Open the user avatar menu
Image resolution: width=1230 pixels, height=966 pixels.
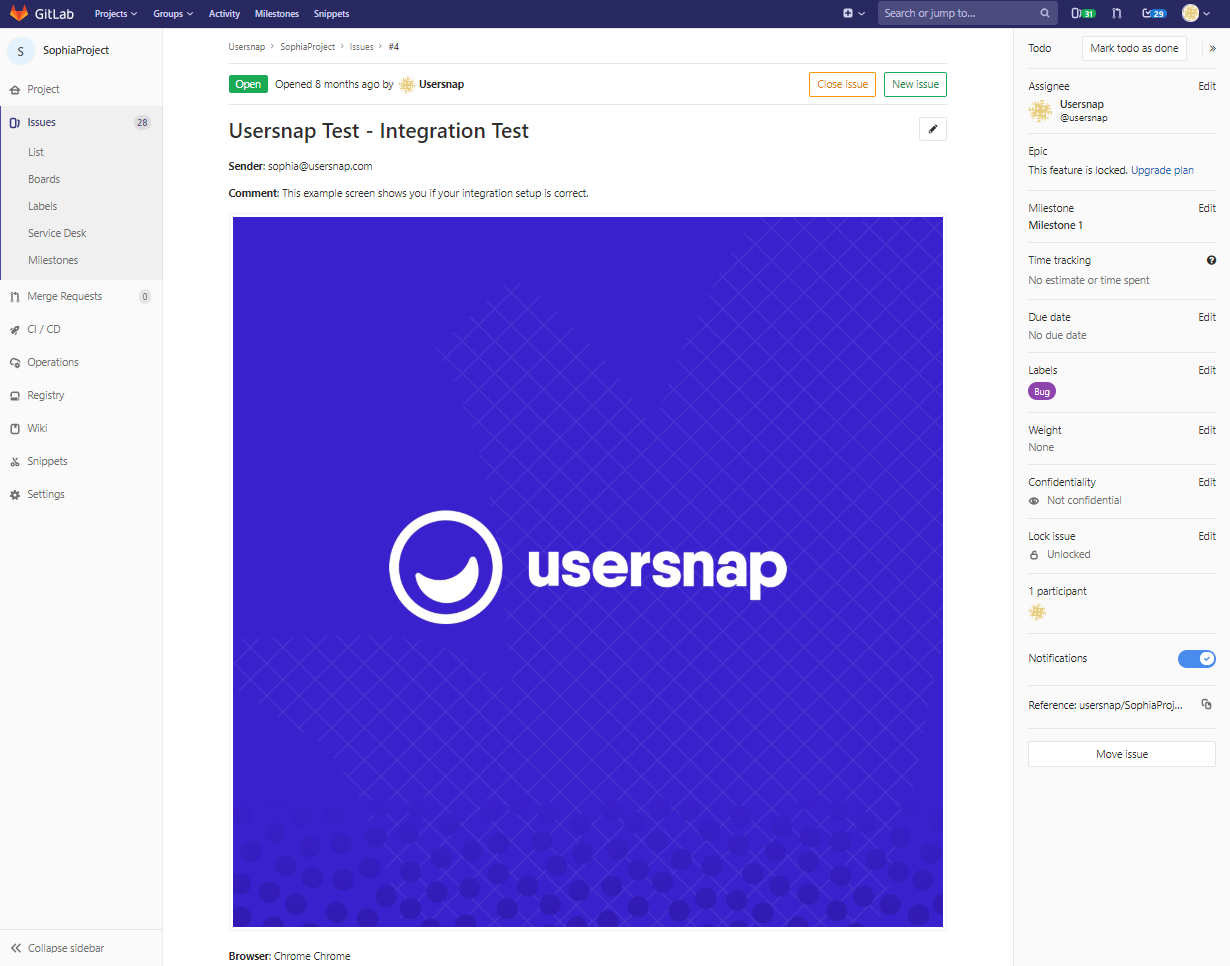pyautogui.click(x=1196, y=14)
